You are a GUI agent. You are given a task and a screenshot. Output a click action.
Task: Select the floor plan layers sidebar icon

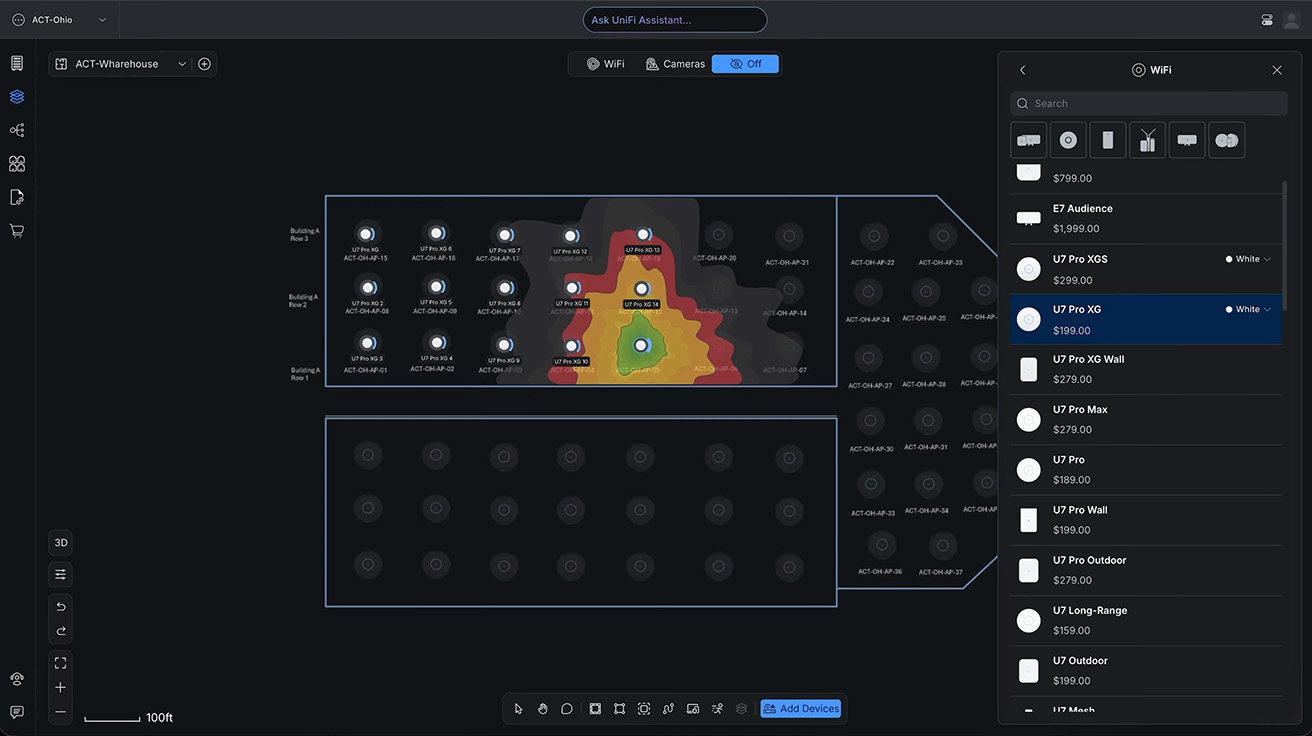tap(17, 97)
